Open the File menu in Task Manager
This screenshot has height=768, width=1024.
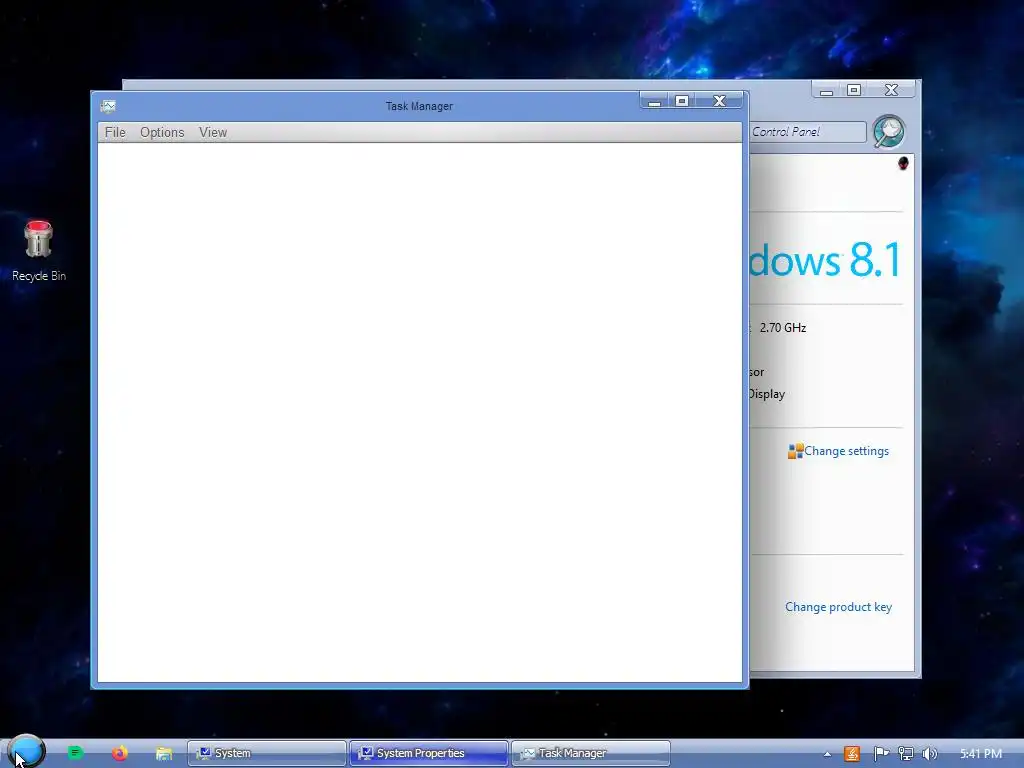click(115, 133)
